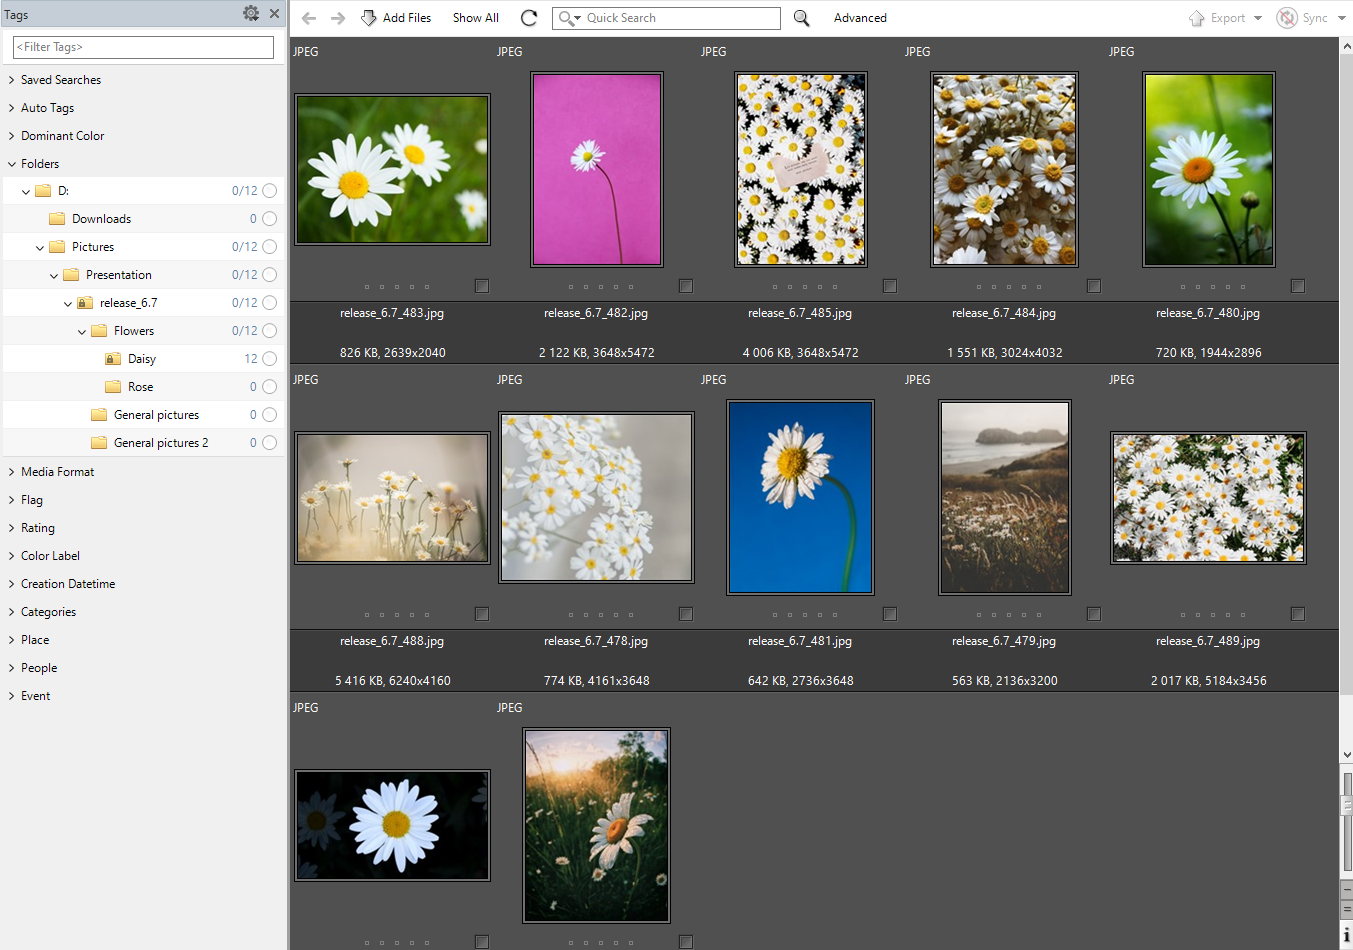Image resolution: width=1353 pixels, height=950 pixels.
Task: Refresh the view with the reload icon
Action: tap(529, 18)
